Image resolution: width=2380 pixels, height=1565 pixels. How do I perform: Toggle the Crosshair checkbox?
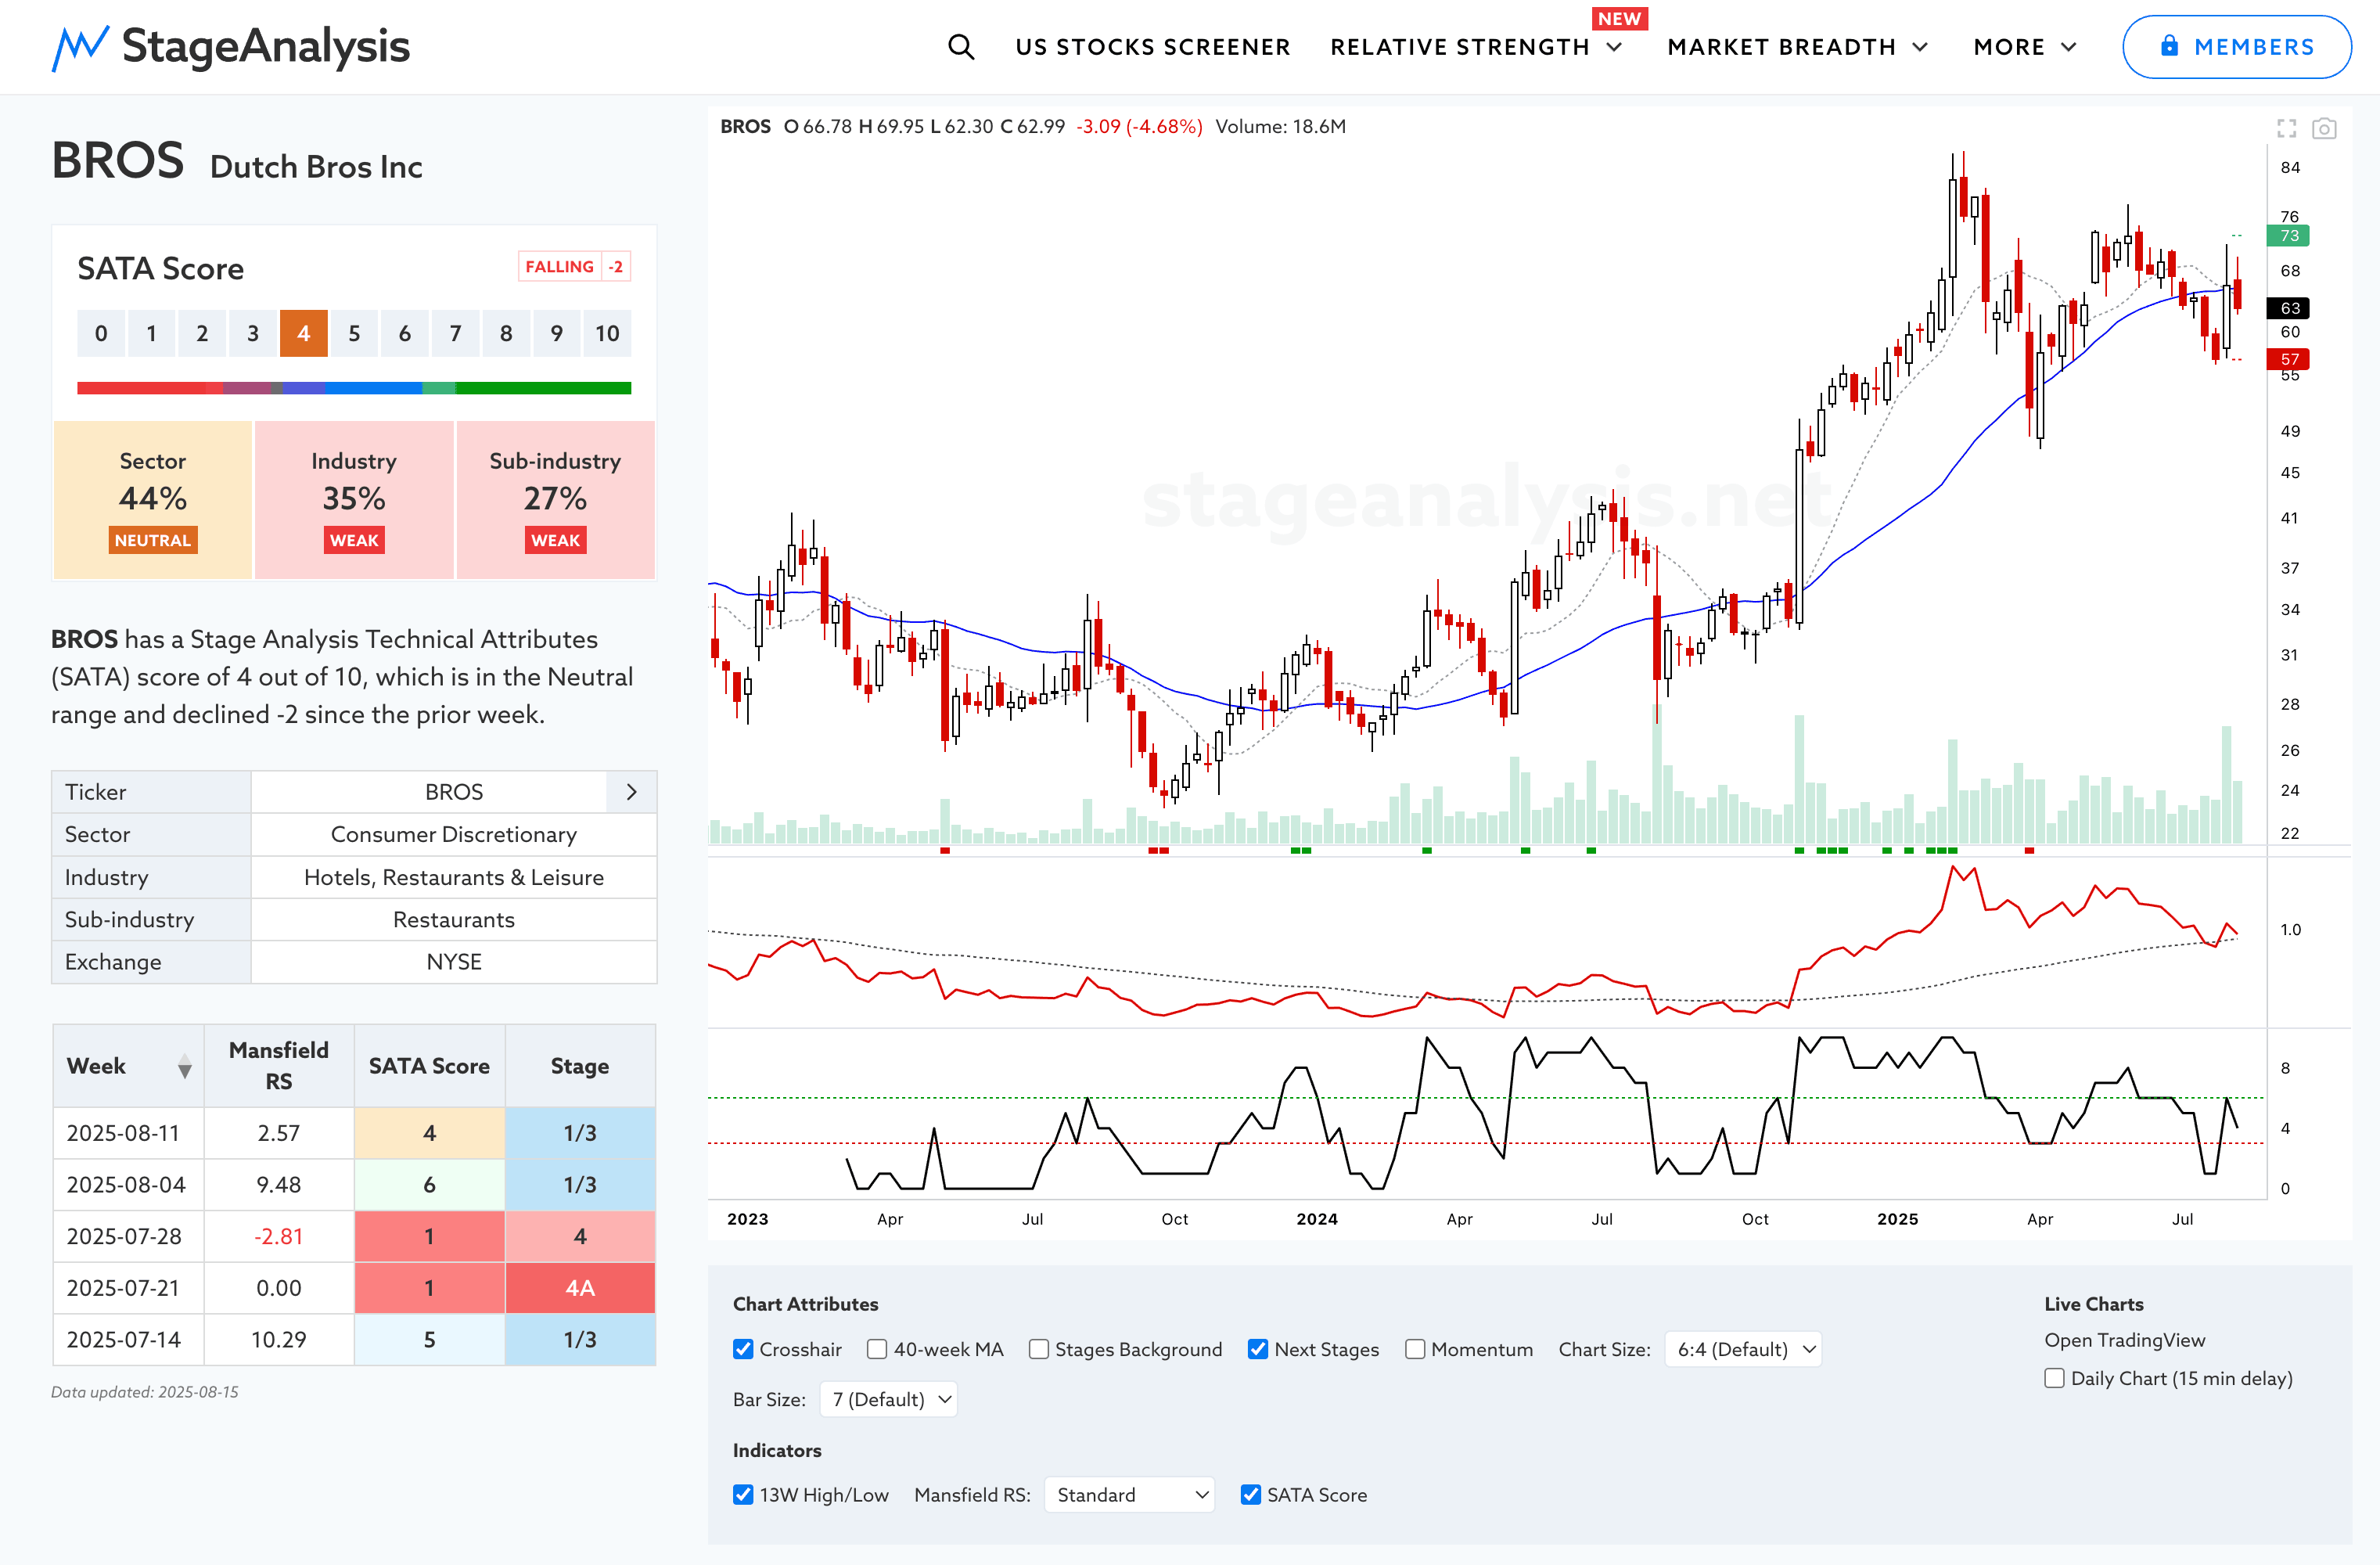pos(743,1349)
